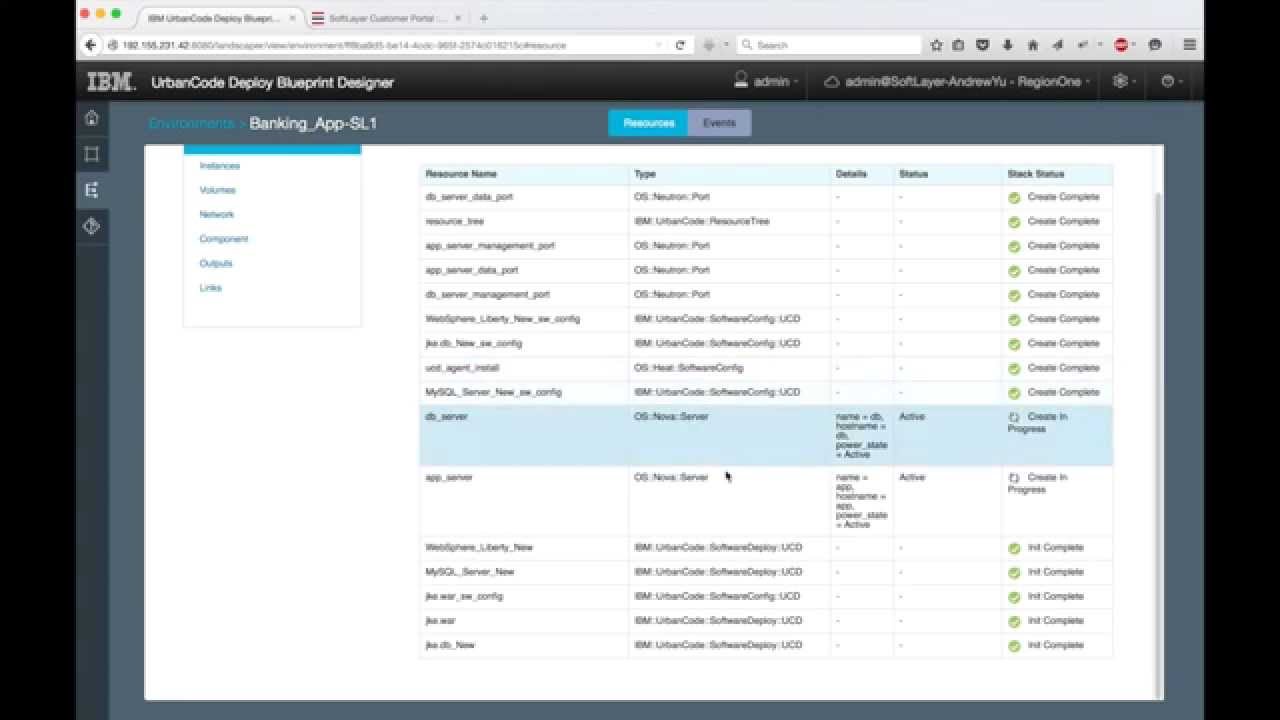Image resolution: width=1280 pixels, height=720 pixels.
Task: Open the downloads arrow icon
Action: click(x=1008, y=45)
